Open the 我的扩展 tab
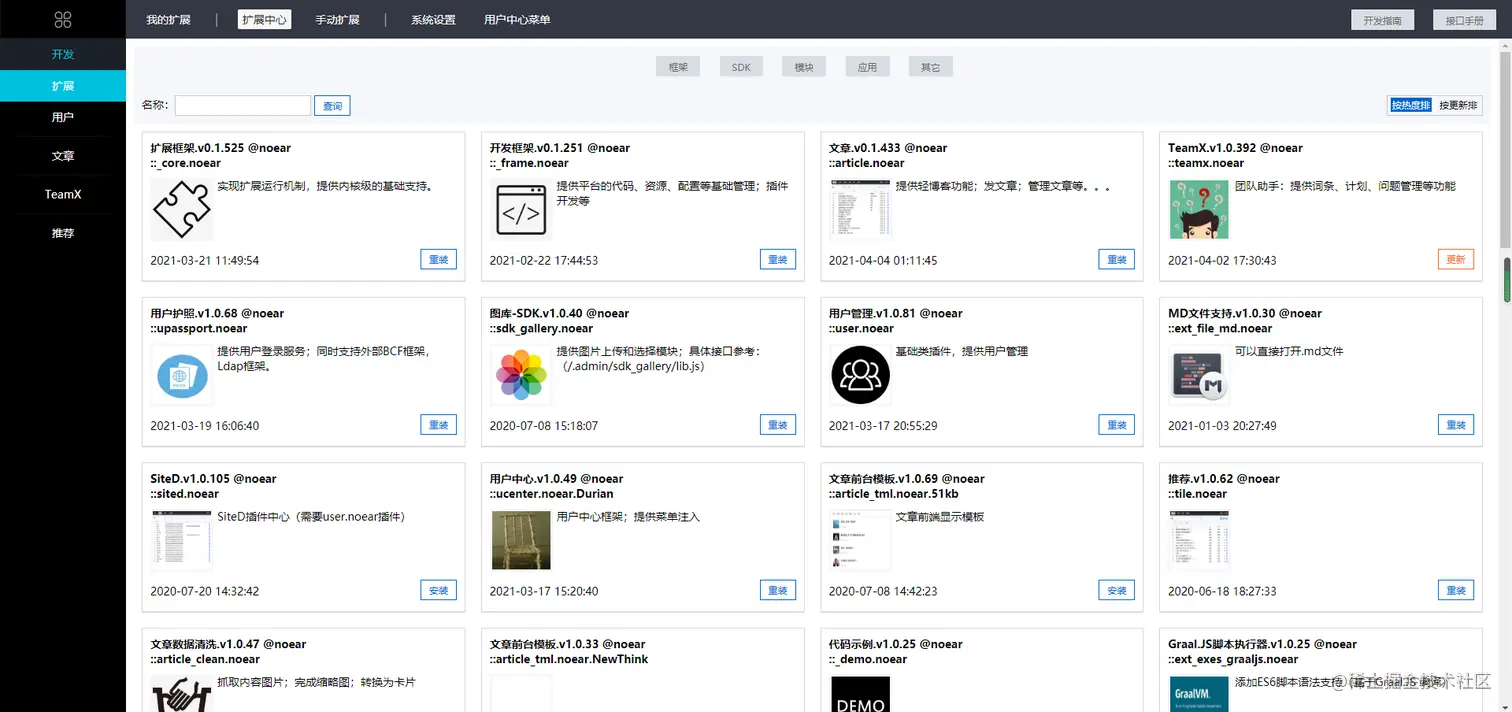 coord(168,20)
